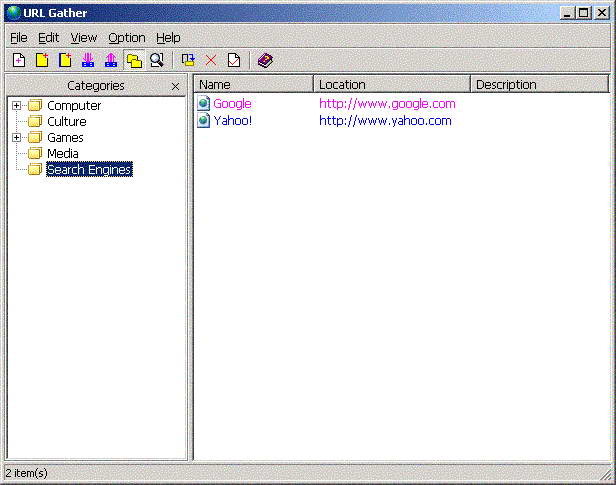This screenshot has height=485, width=616.
Task: Click the new document icon in toolbar
Action: pyautogui.click(x=18, y=61)
